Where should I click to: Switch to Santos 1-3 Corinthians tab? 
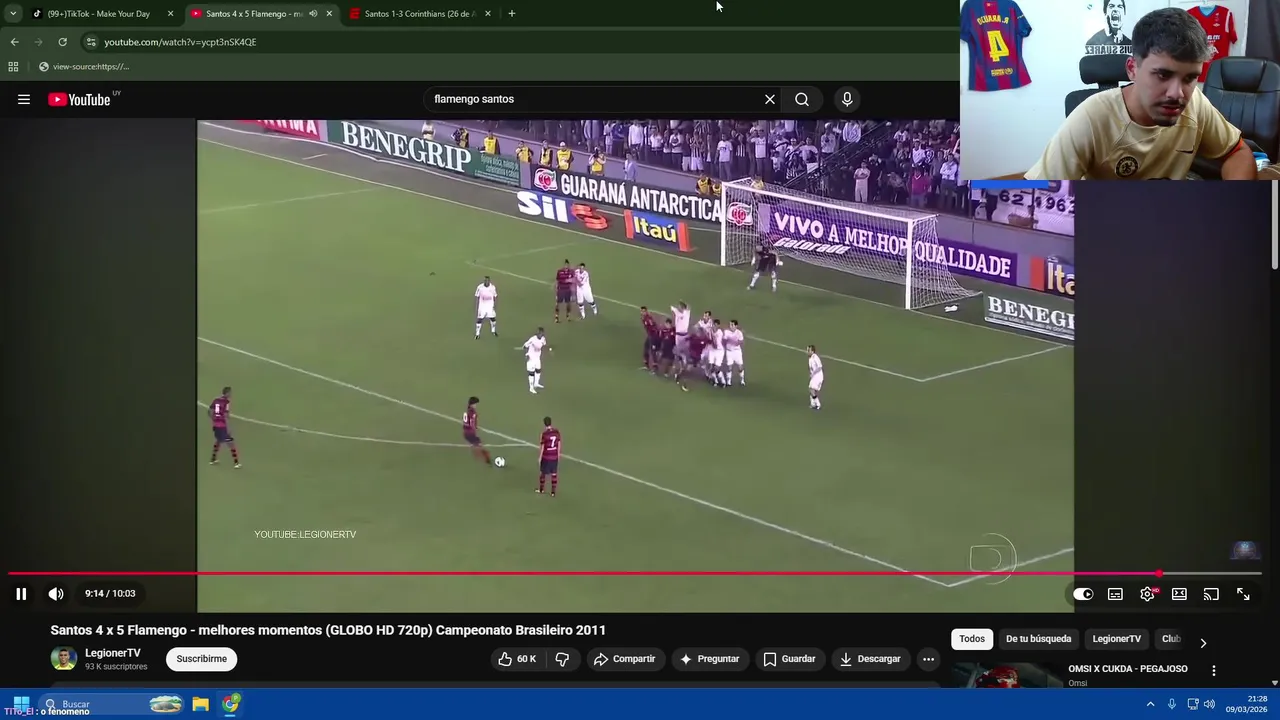pos(419,14)
